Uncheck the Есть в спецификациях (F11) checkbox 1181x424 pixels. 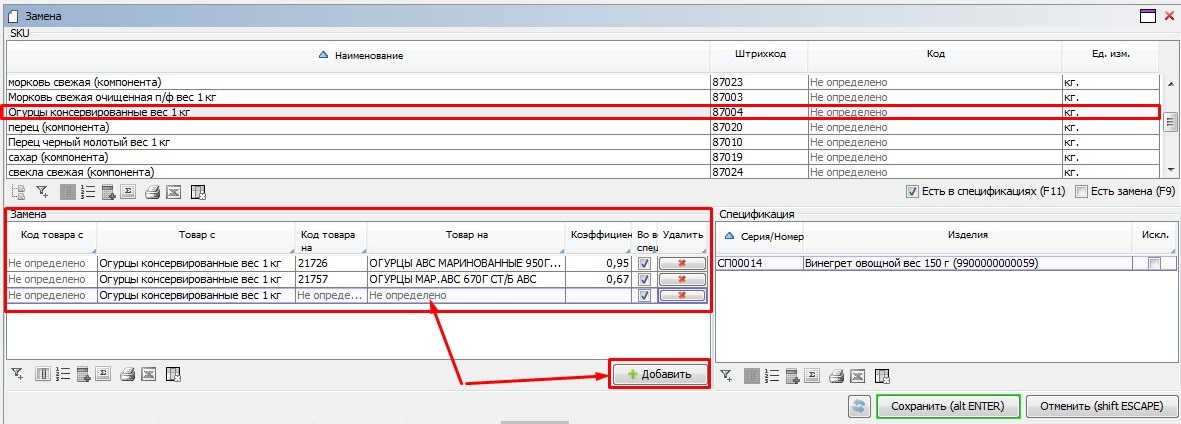tap(911, 192)
